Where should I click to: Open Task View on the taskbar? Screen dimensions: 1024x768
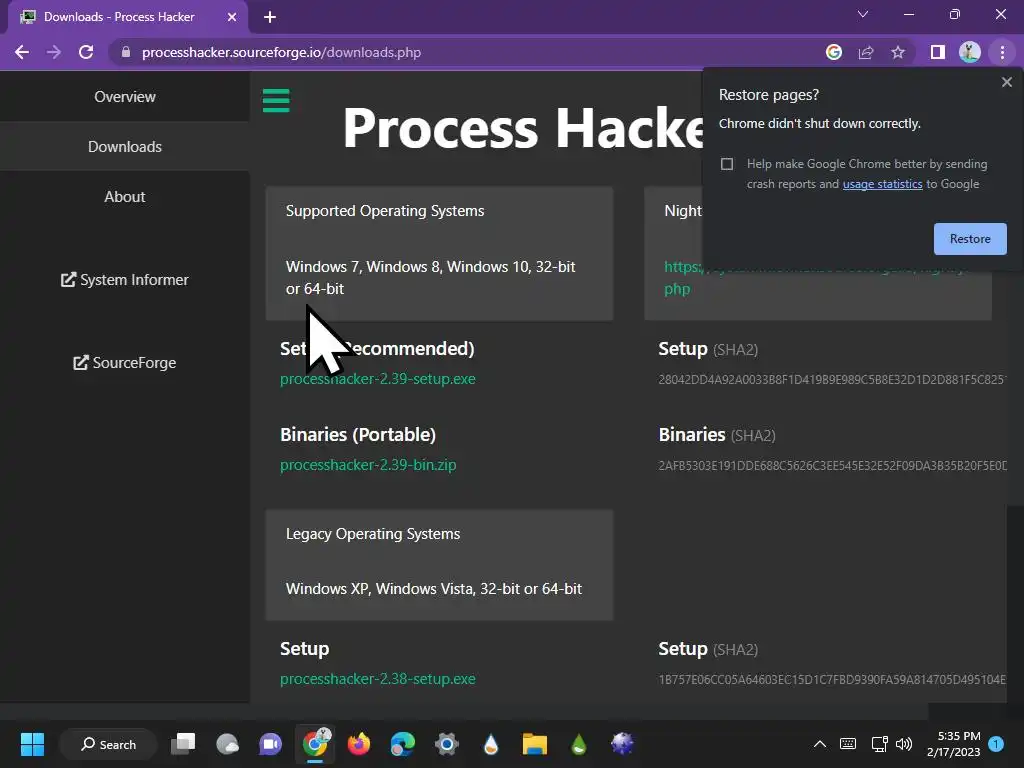click(183, 744)
